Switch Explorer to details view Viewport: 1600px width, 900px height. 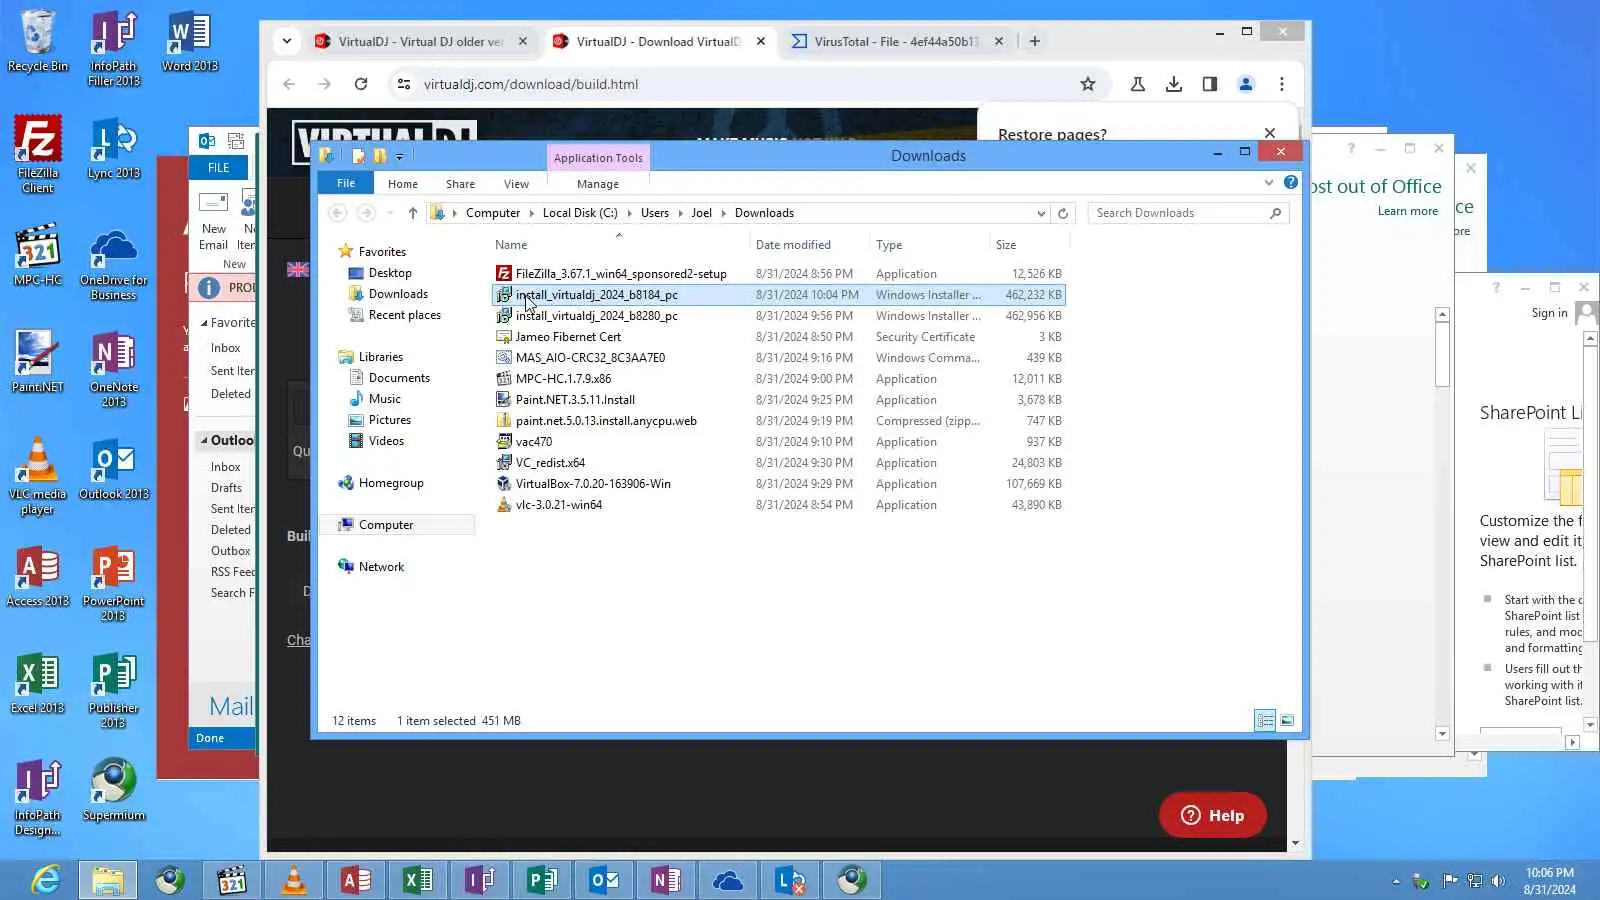tap(1265, 720)
